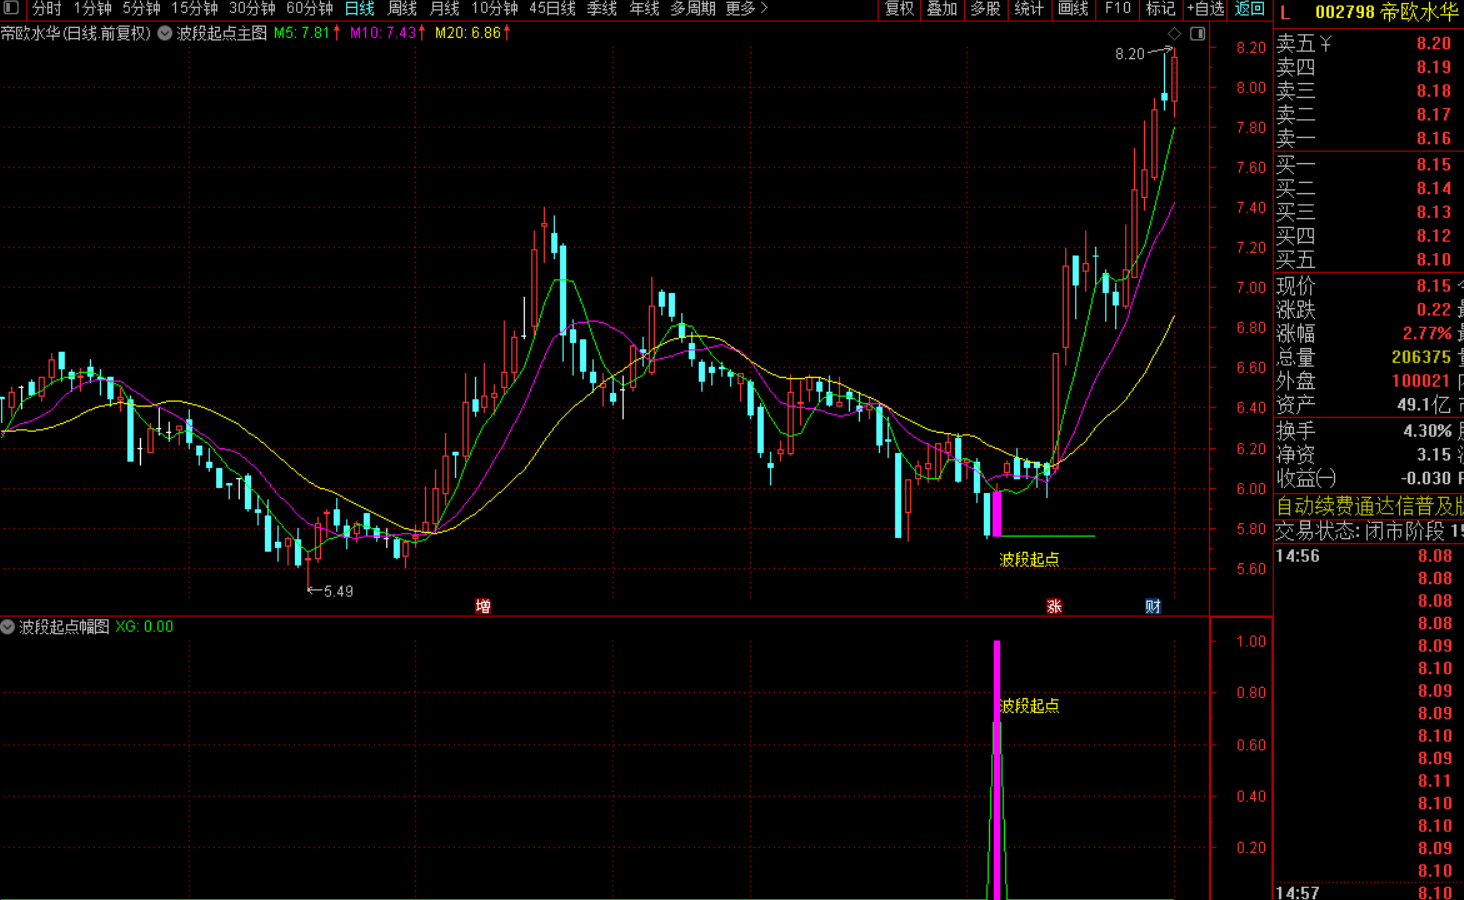Click the 卖三 ask row price 8.18
Viewport: 1464px width, 900px height.
(x=1433, y=91)
